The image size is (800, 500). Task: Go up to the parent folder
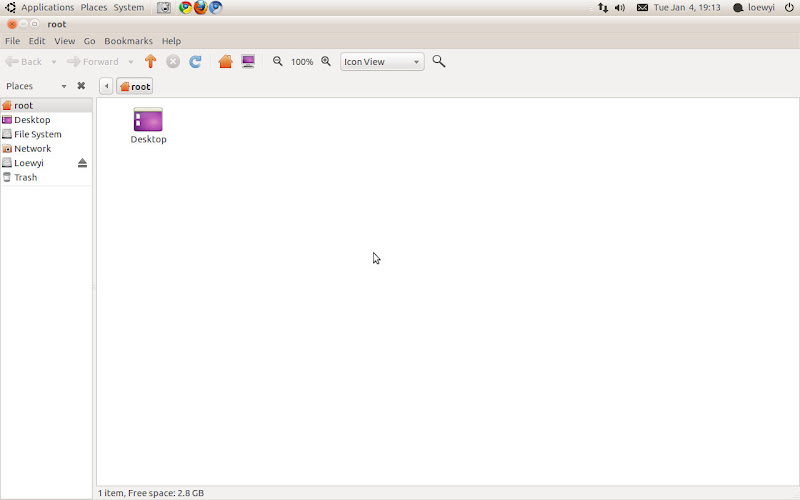151,62
